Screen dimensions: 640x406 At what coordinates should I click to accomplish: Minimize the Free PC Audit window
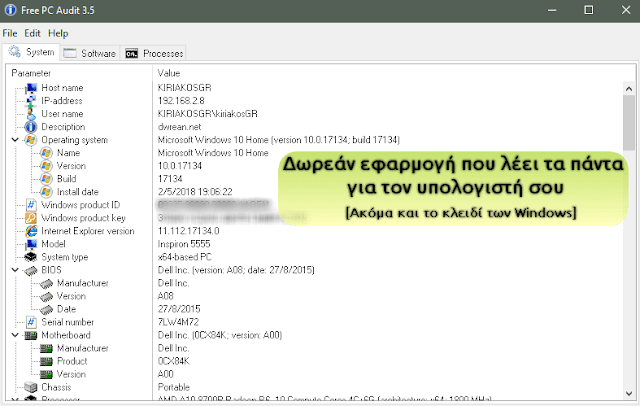(552, 10)
